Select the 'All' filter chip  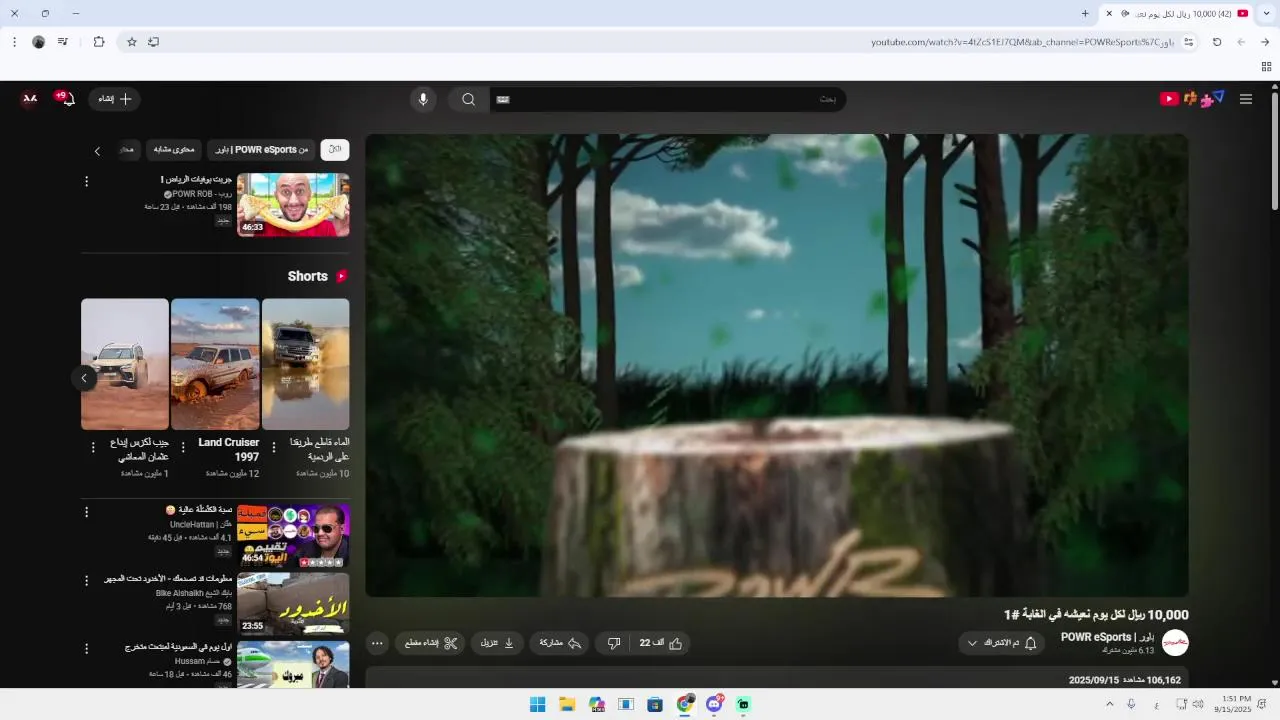[x=335, y=149]
